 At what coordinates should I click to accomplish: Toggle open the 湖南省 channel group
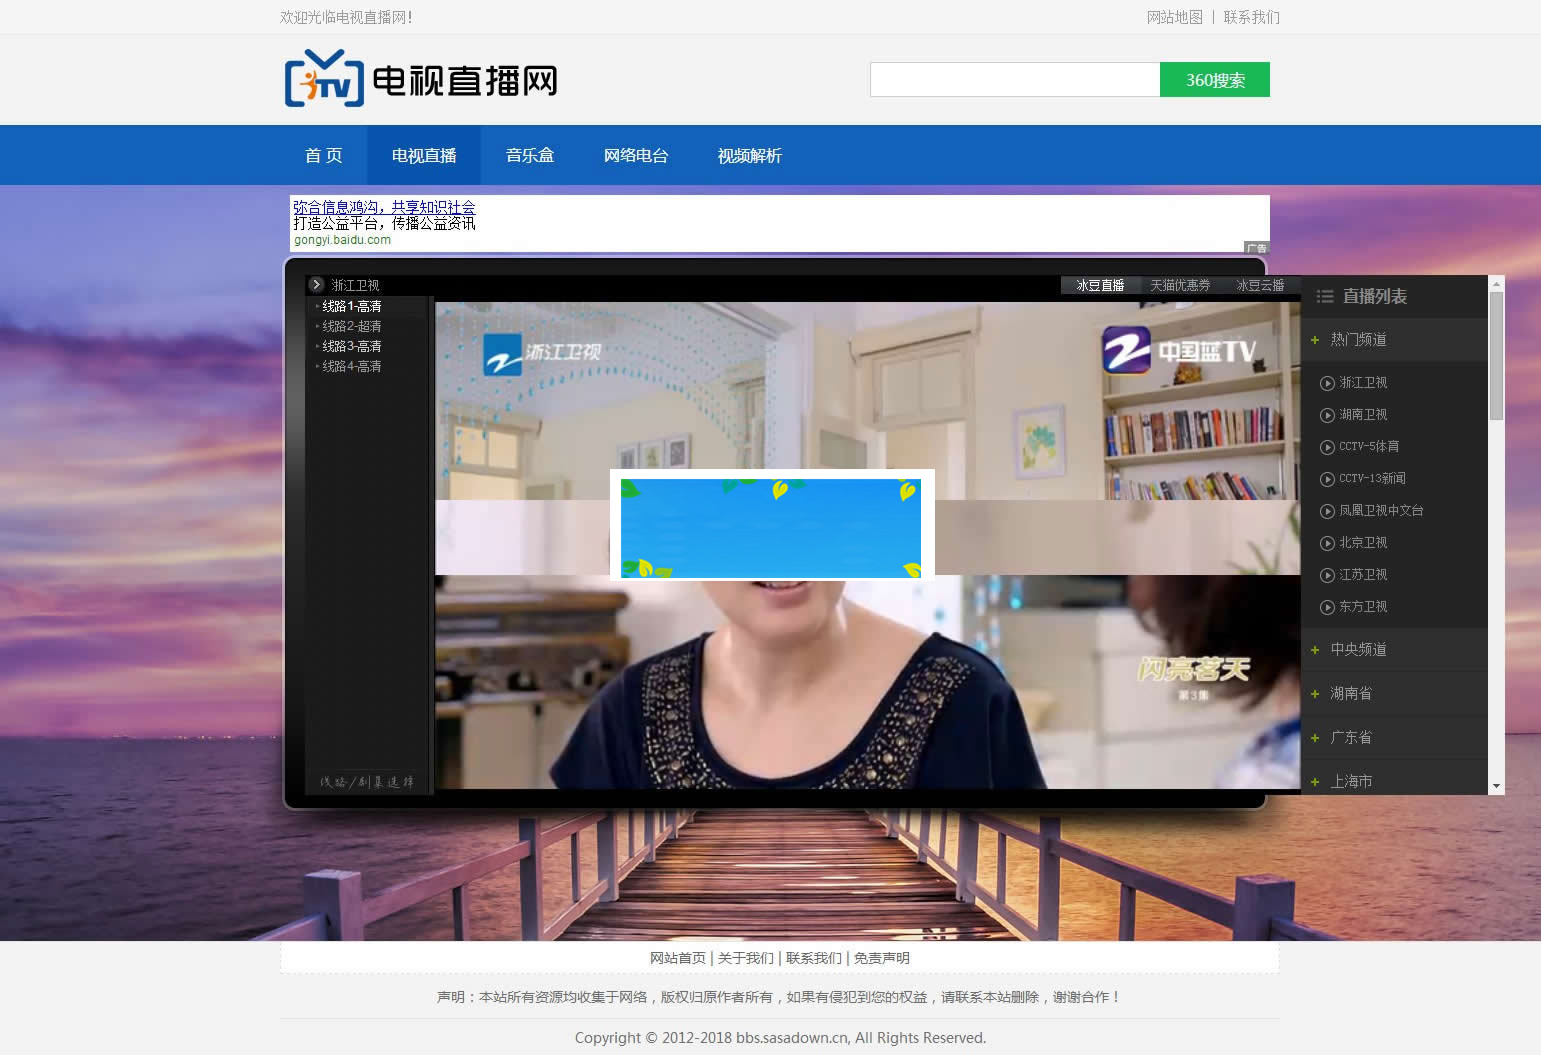pos(1315,693)
